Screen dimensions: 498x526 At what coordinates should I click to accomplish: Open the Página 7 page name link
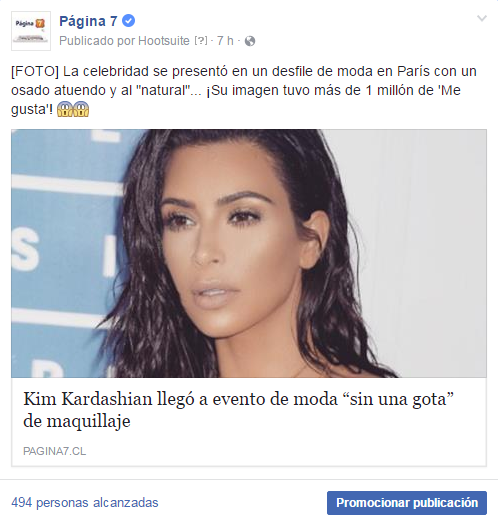pyautogui.click(x=88, y=21)
